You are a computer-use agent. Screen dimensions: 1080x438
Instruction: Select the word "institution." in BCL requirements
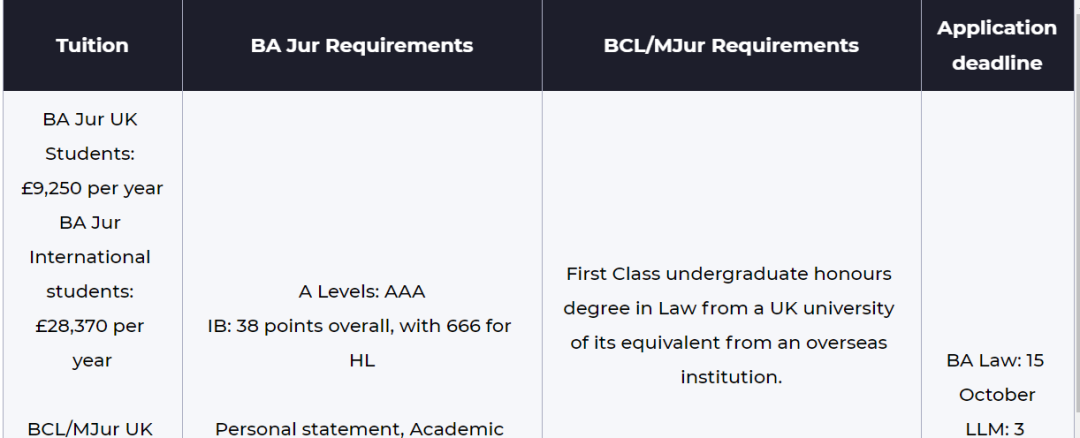point(731,377)
